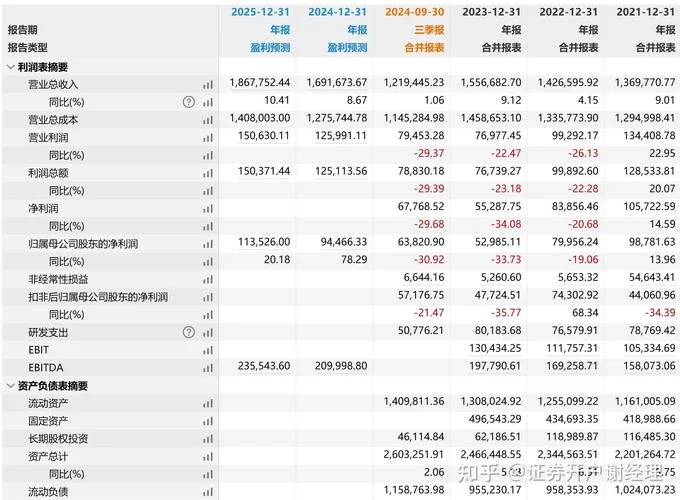Open chart icon for 流动资产 row
The height and width of the screenshot is (500, 680).
(208, 404)
